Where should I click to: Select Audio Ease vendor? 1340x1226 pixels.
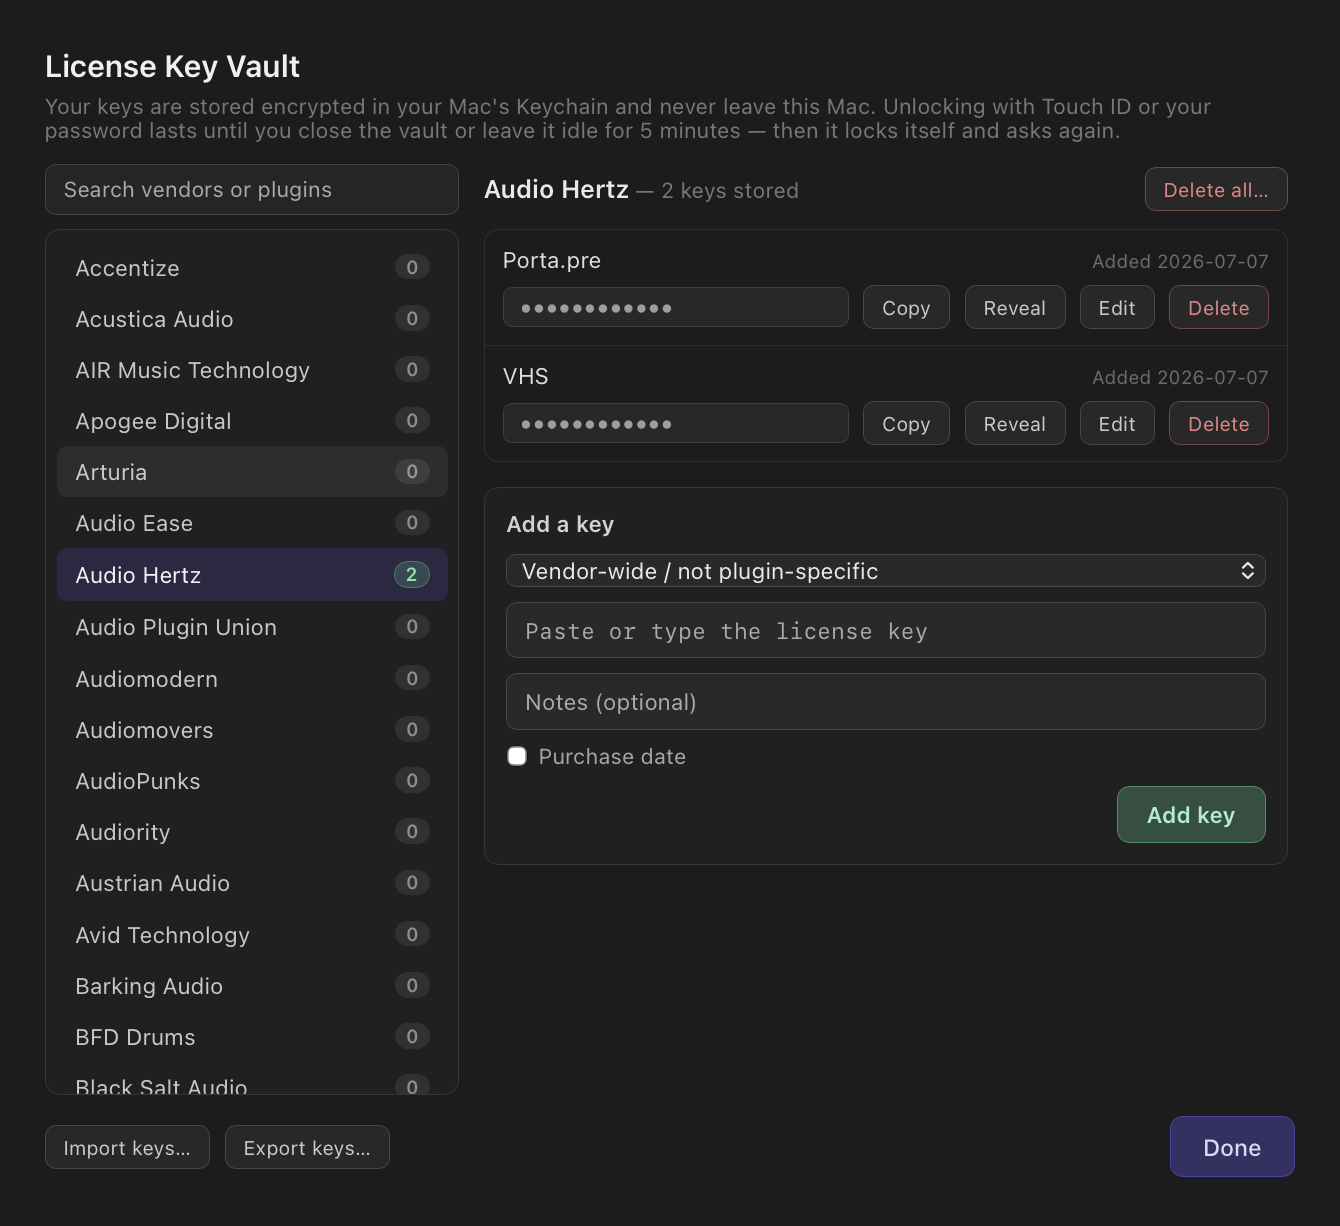[x=252, y=523]
